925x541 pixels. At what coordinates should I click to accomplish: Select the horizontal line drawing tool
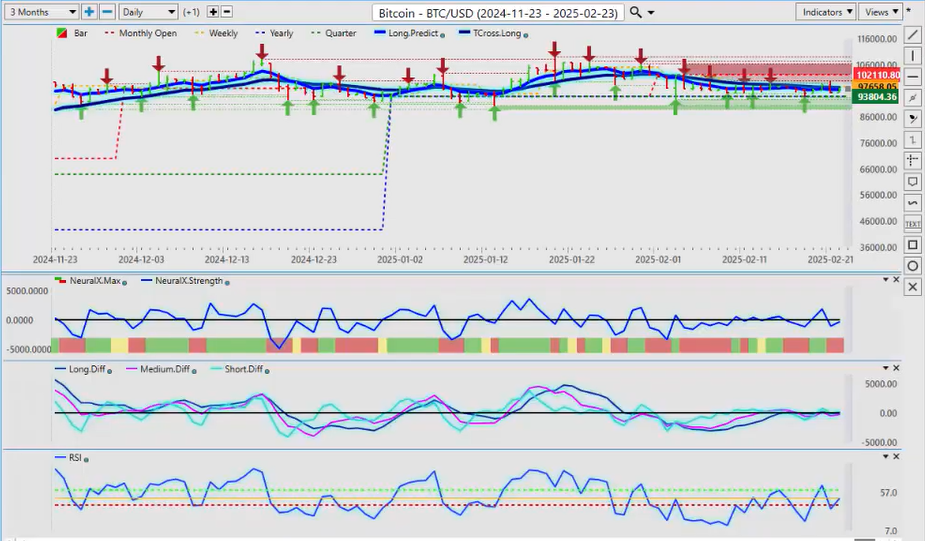pyautogui.click(x=913, y=77)
